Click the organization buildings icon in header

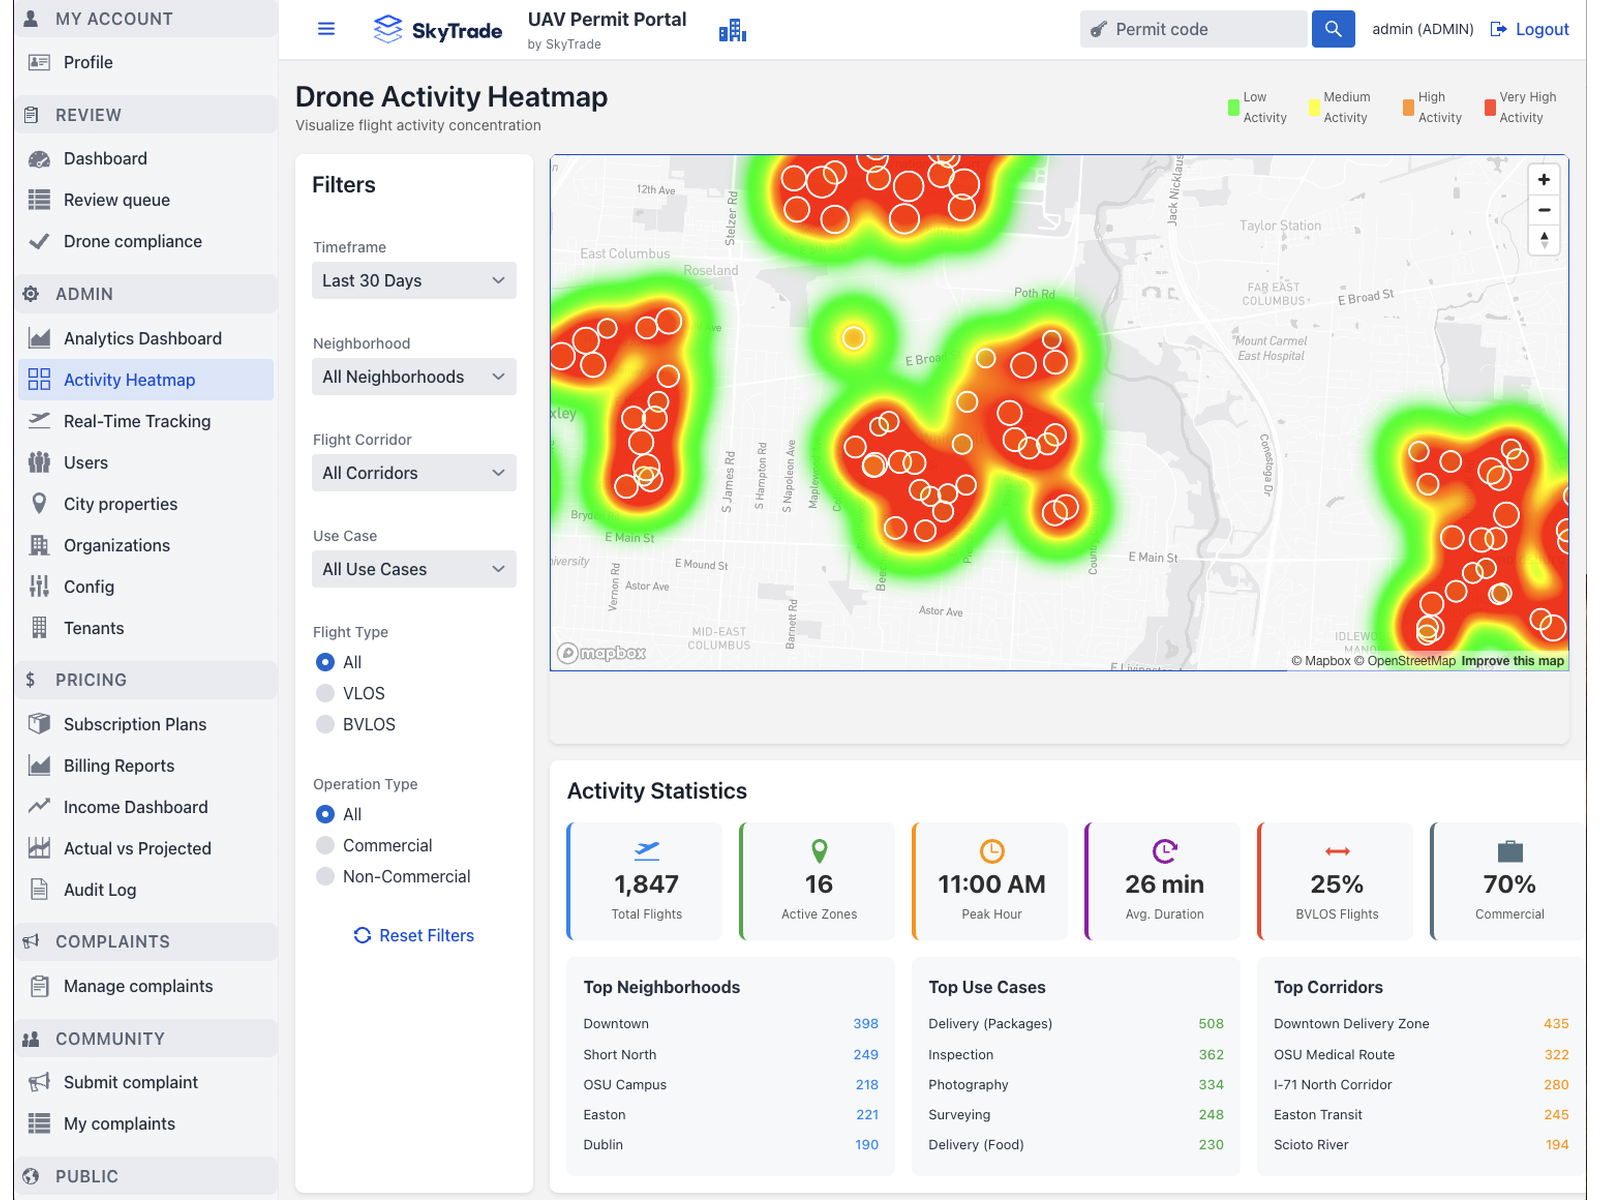coord(732,31)
